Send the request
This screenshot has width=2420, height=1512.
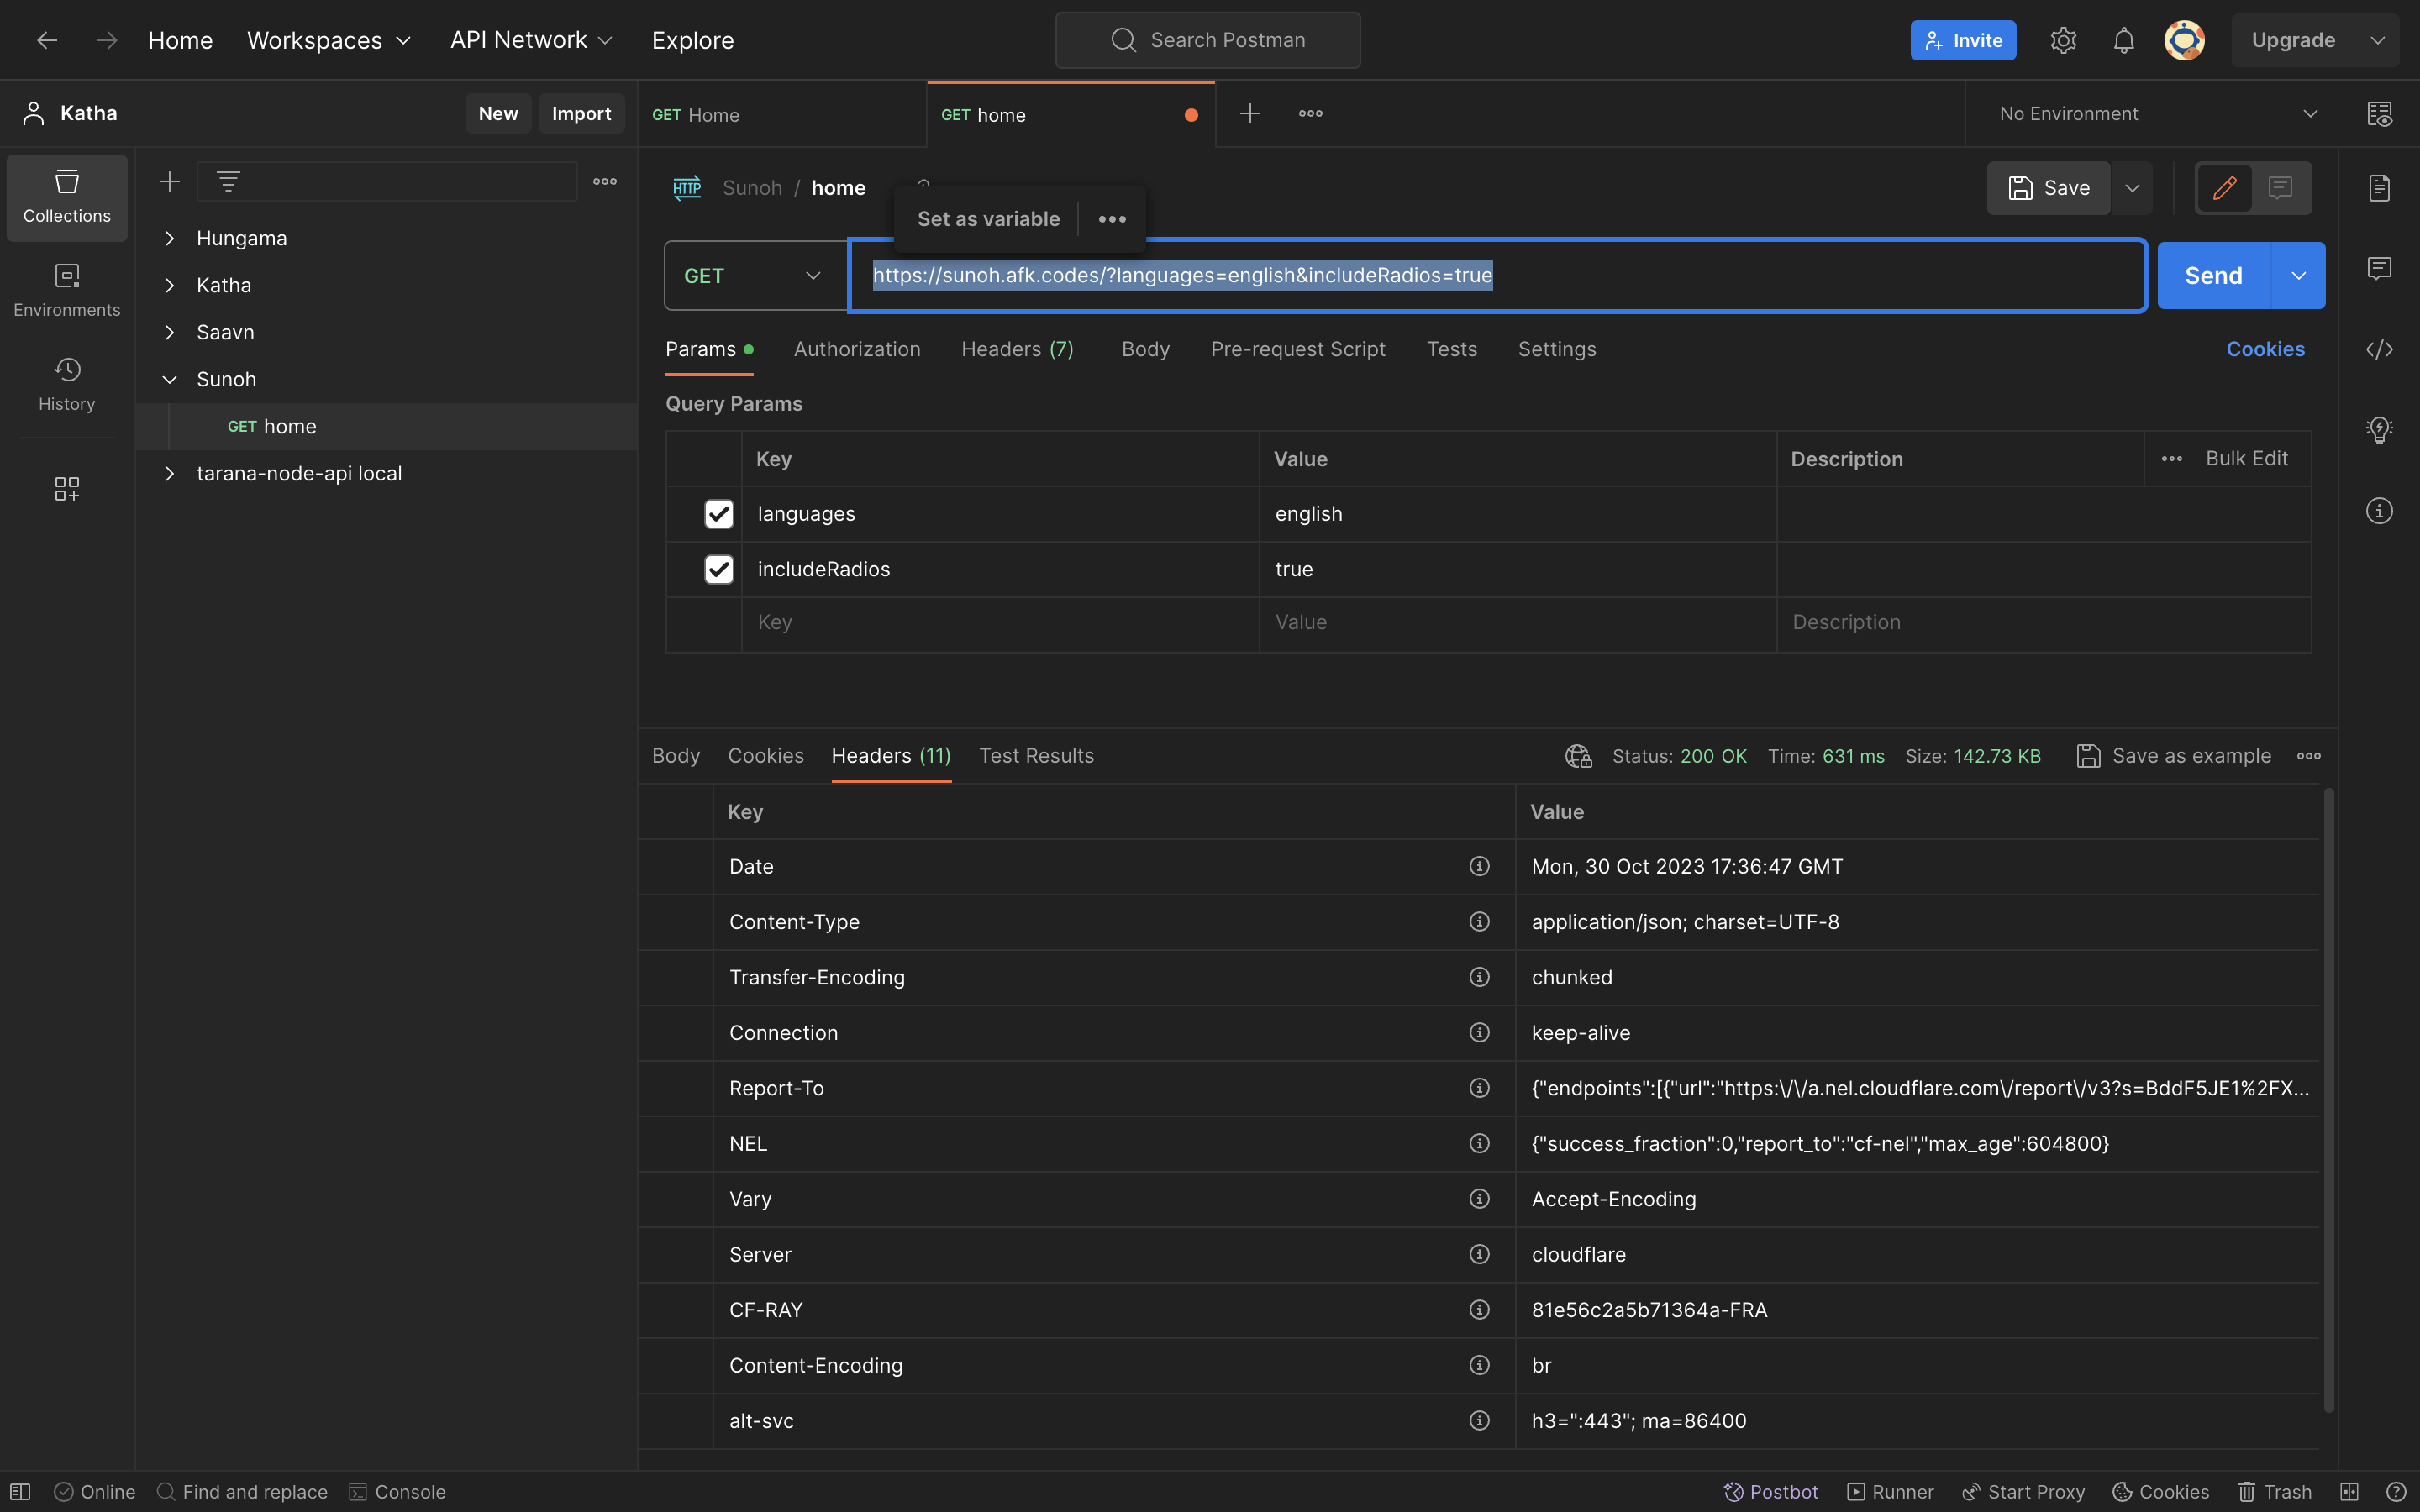click(2213, 275)
